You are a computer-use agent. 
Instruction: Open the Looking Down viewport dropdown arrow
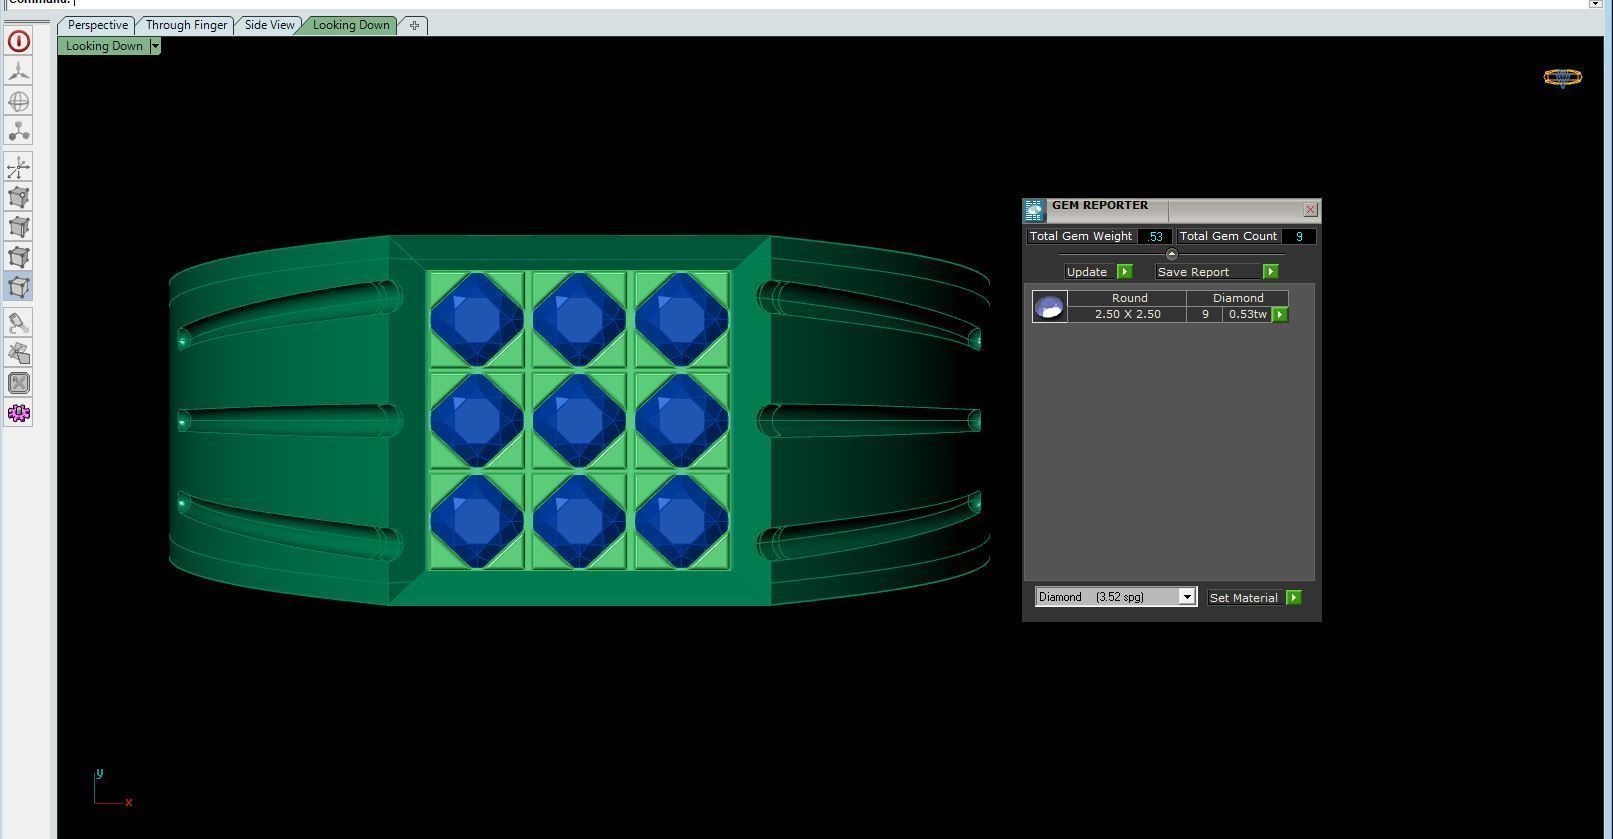(x=155, y=46)
